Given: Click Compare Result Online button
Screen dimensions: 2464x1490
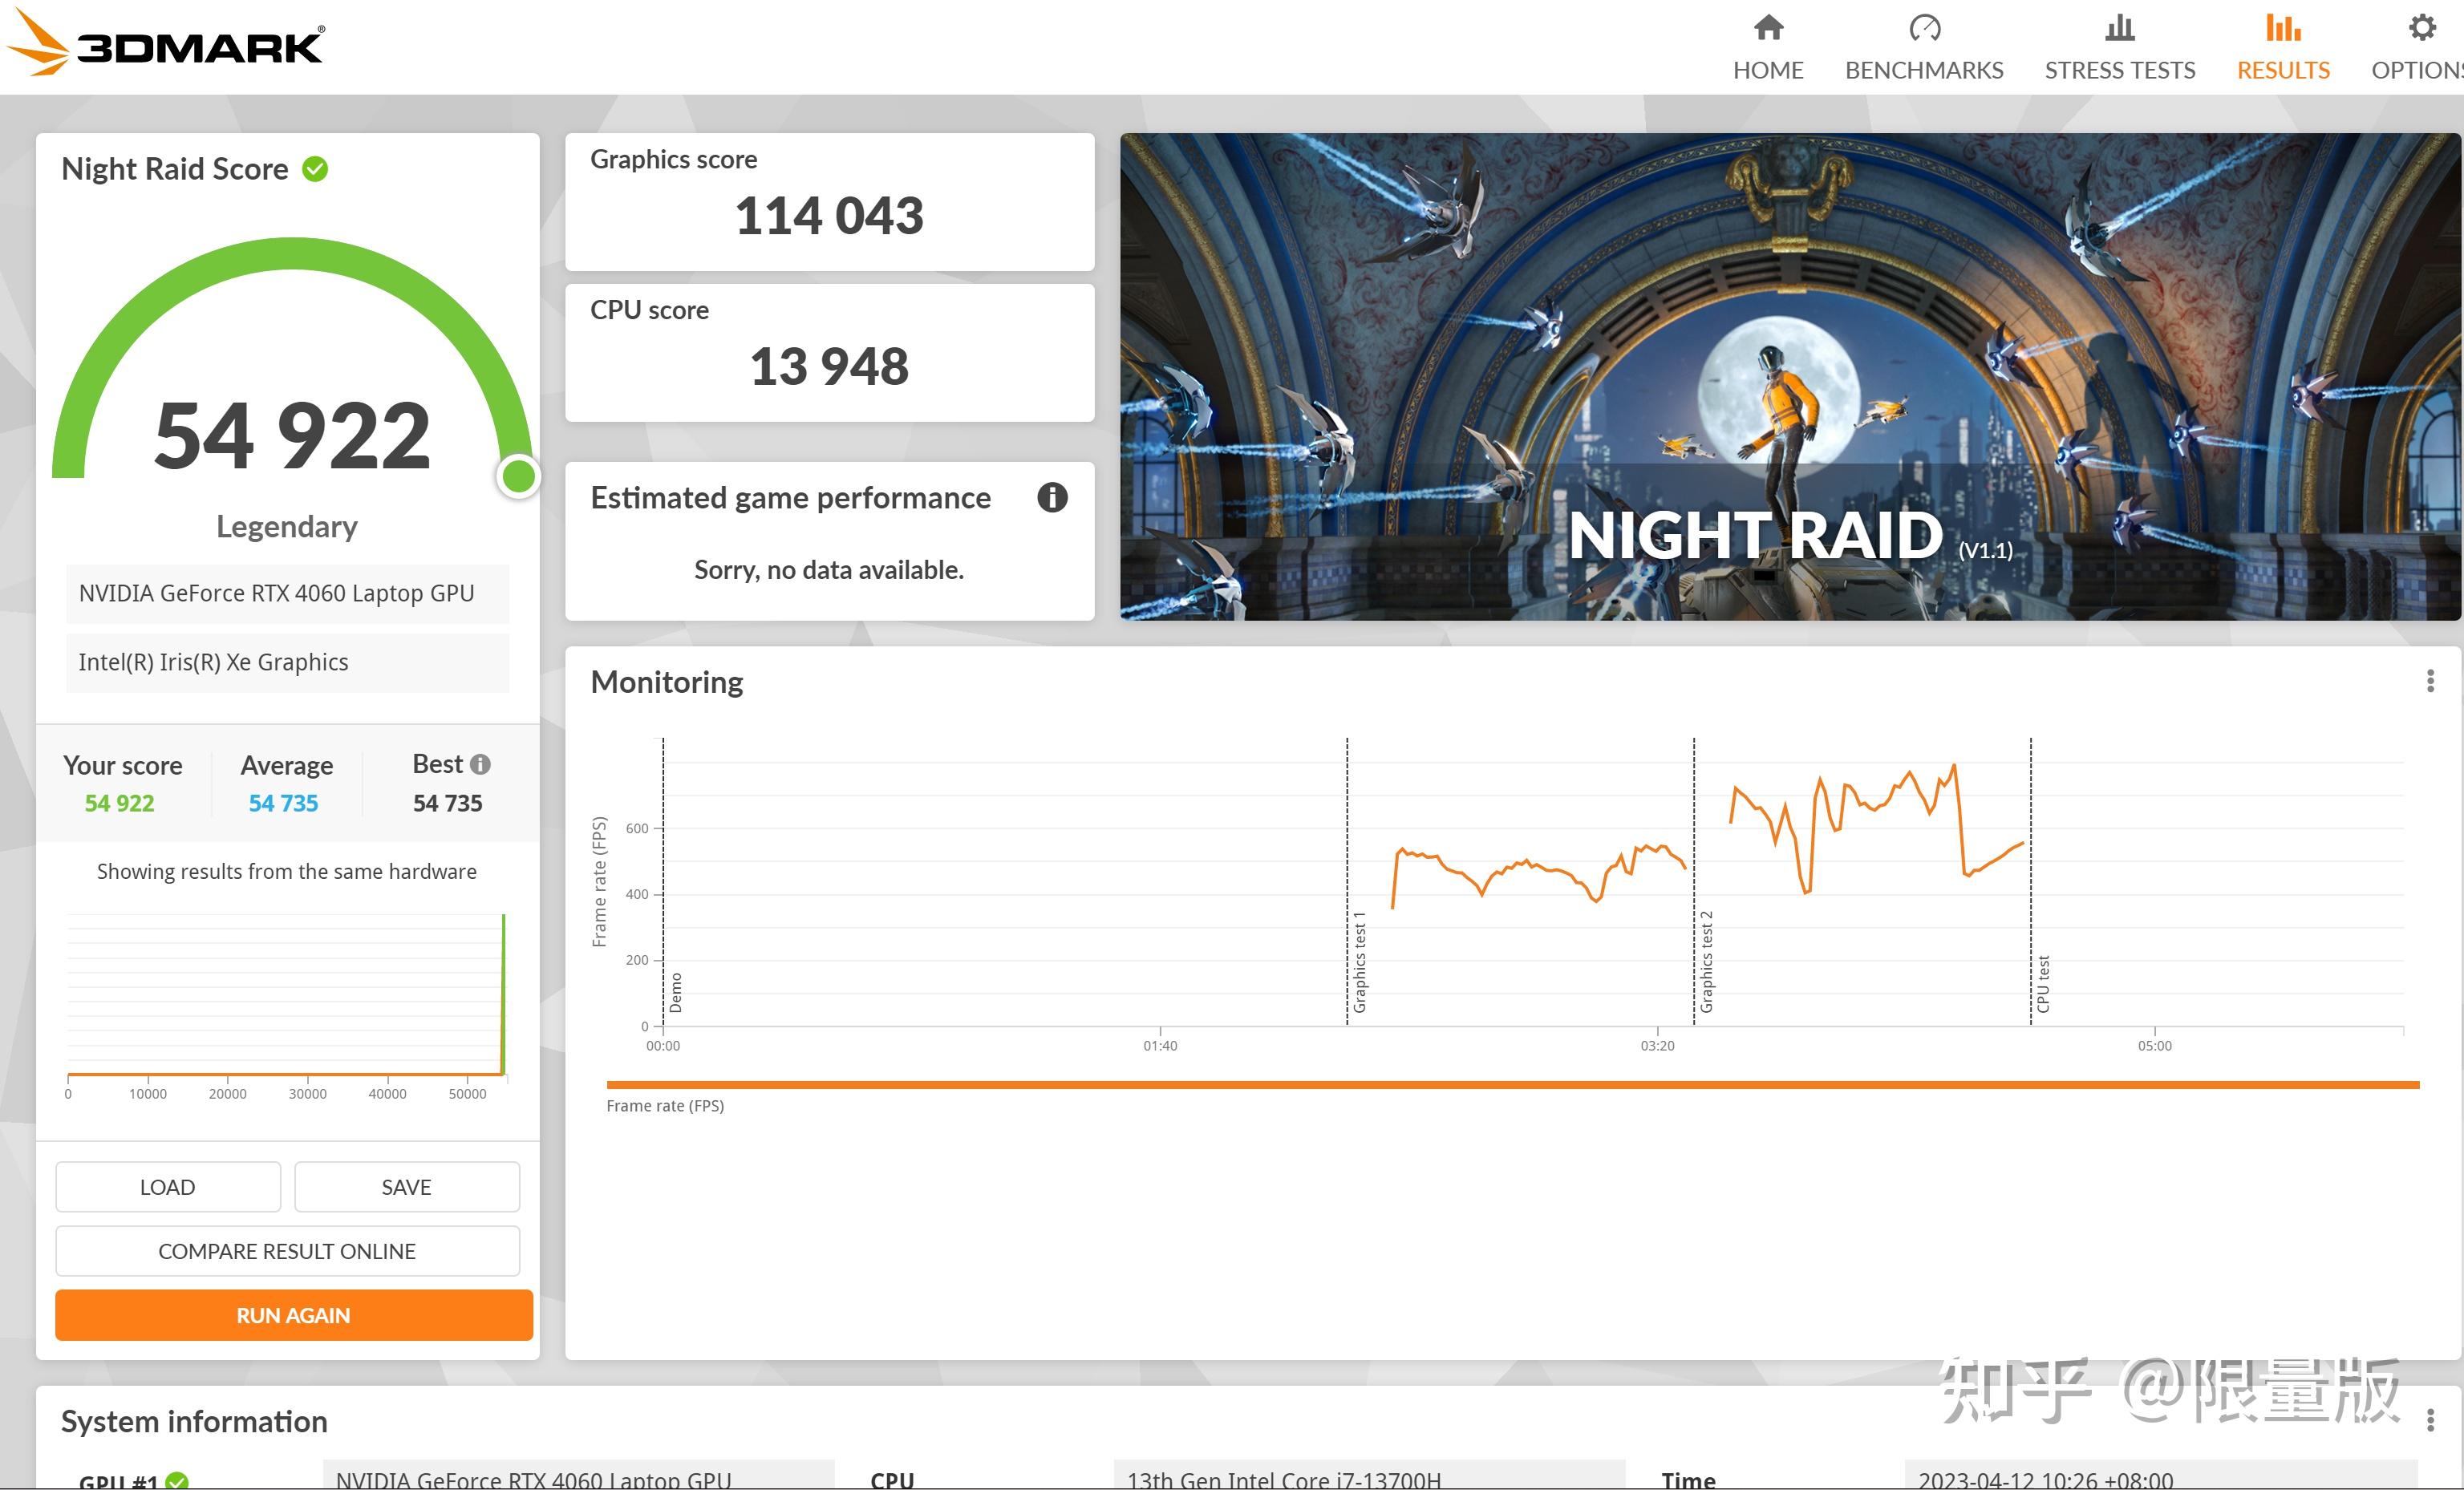Looking at the screenshot, I should pyautogui.click(x=287, y=1251).
